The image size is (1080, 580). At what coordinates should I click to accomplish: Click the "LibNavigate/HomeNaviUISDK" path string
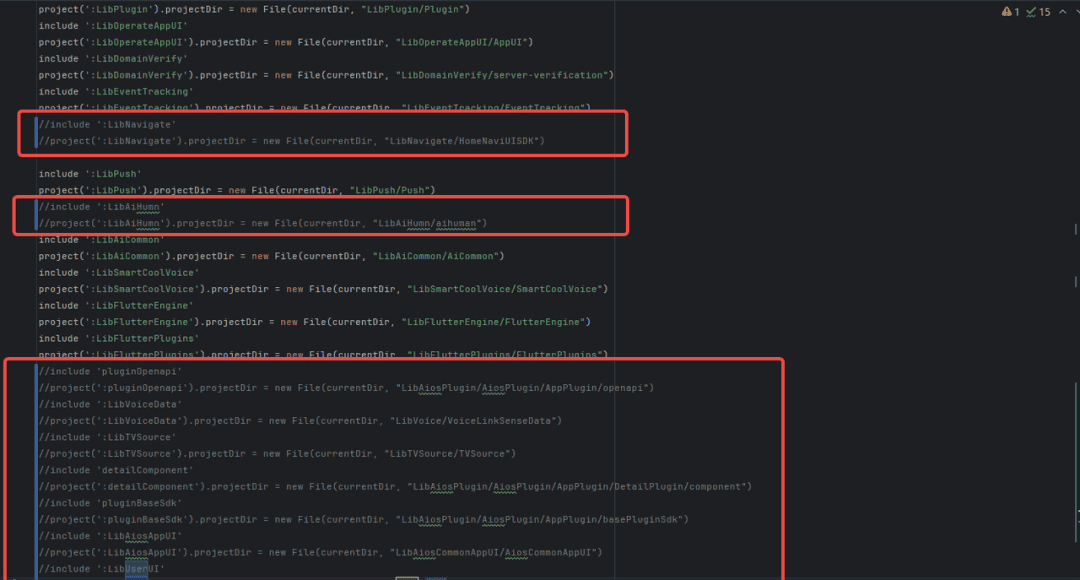pyautogui.click(x=461, y=141)
